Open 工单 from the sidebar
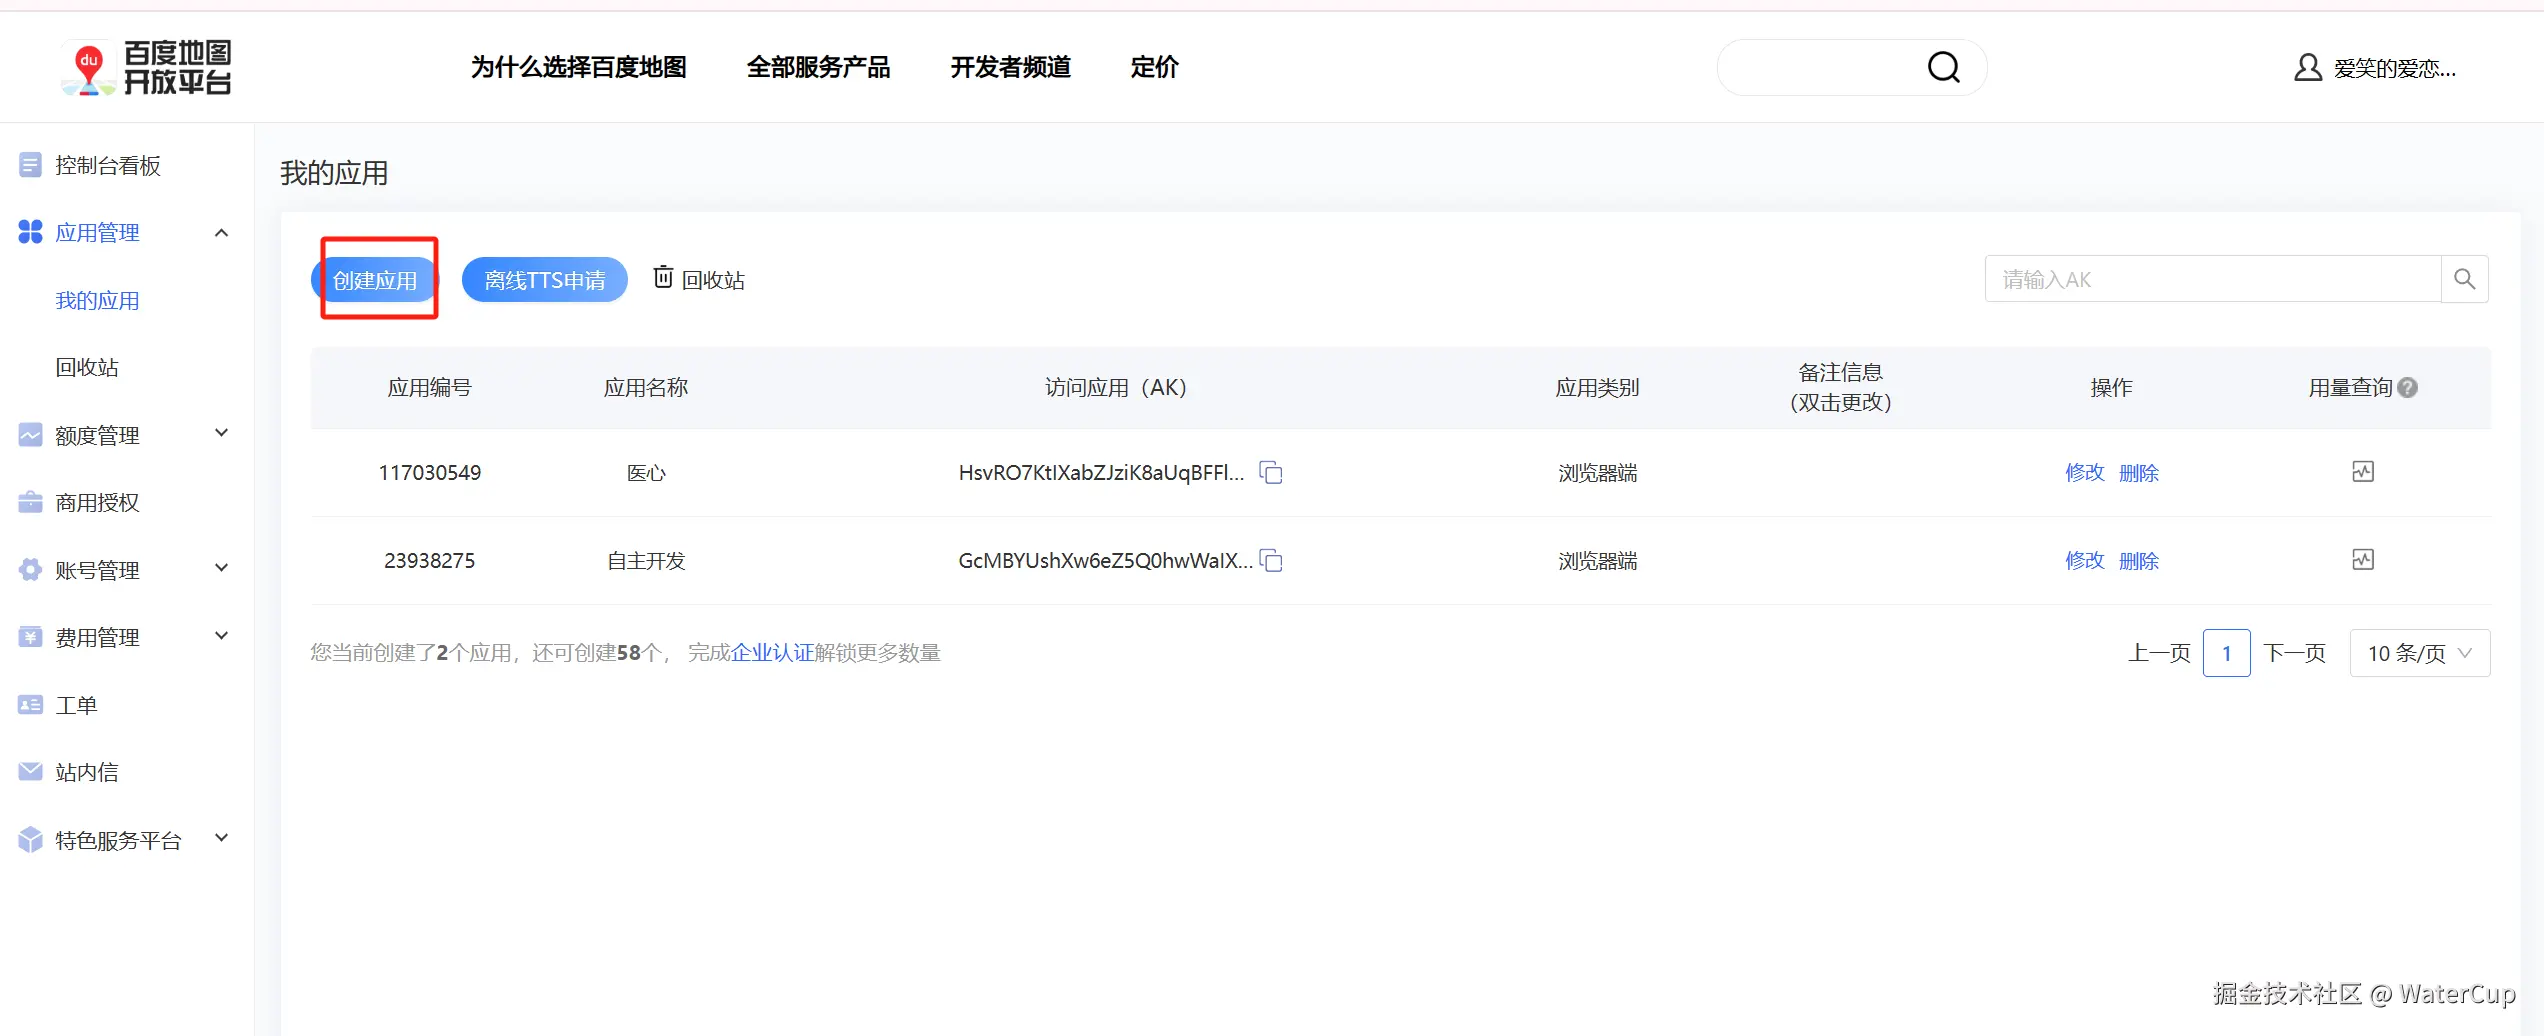The width and height of the screenshot is (2544, 1036). tap(76, 705)
